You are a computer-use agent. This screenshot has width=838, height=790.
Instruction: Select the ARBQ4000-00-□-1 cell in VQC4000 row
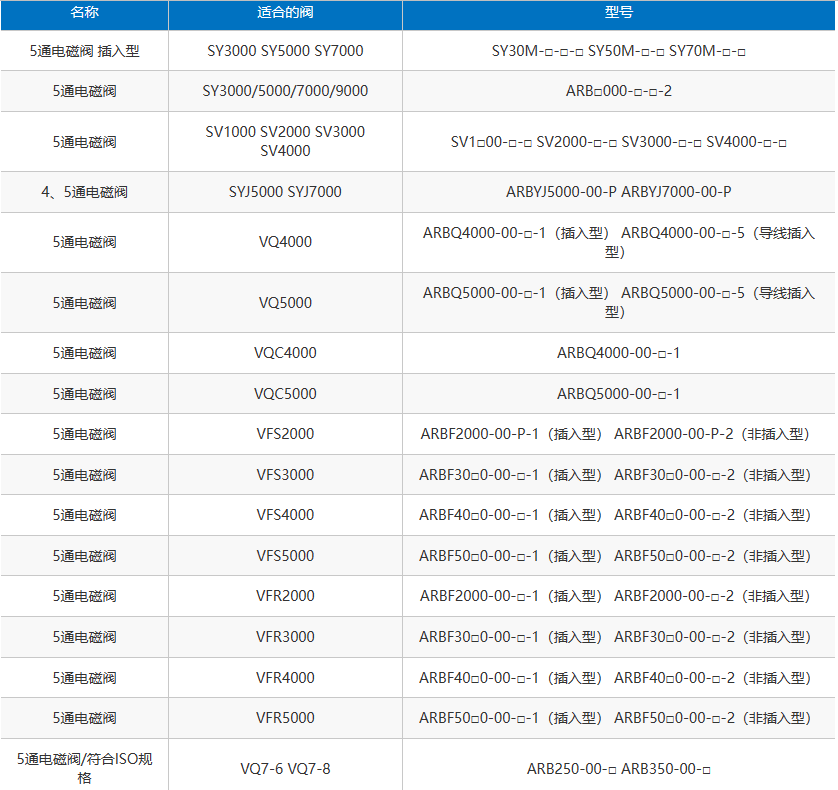point(618,353)
